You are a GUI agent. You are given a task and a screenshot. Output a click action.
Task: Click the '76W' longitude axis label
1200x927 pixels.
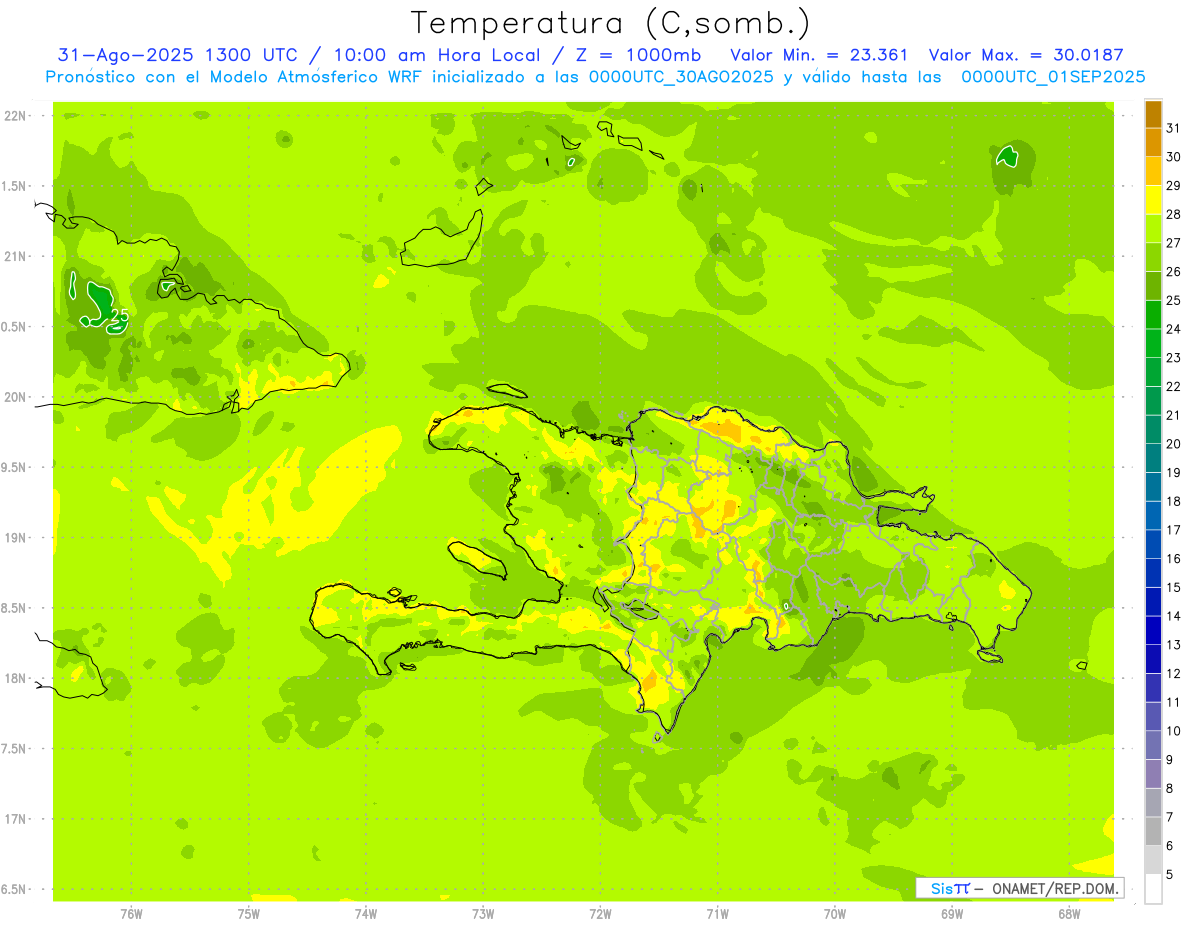point(131,913)
